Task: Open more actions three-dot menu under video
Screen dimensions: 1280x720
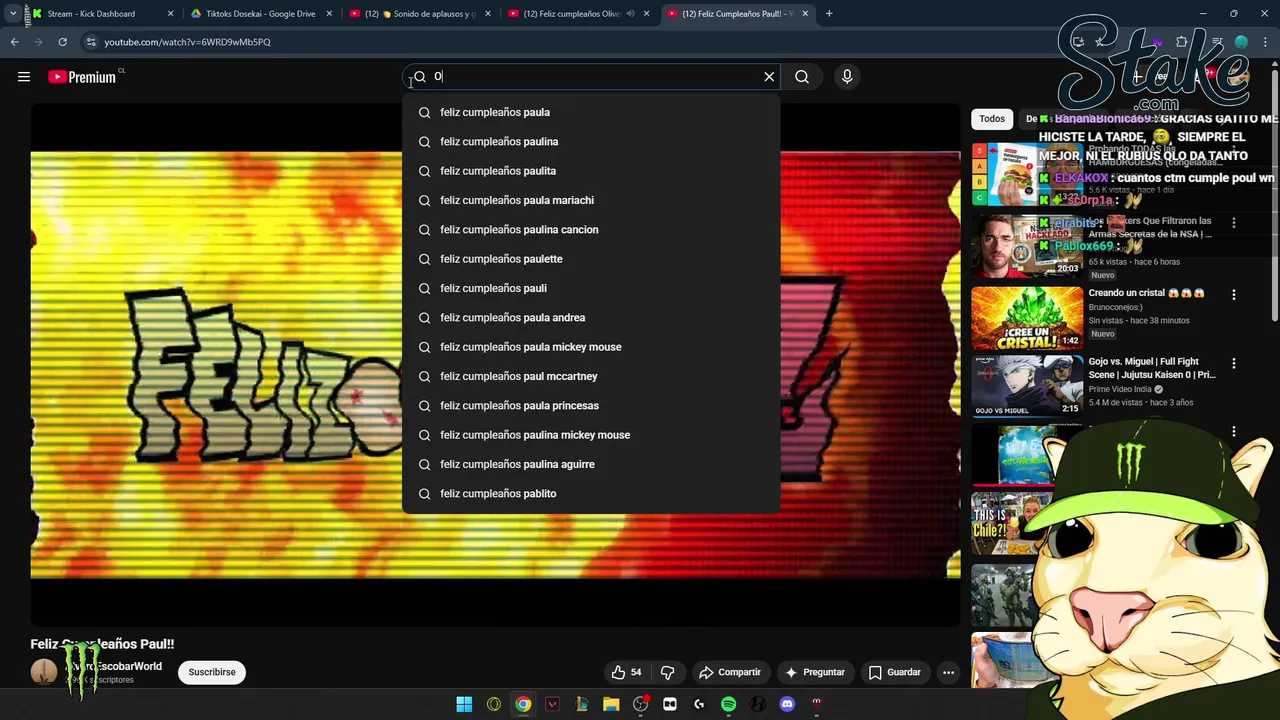Action: coord(948,672)
